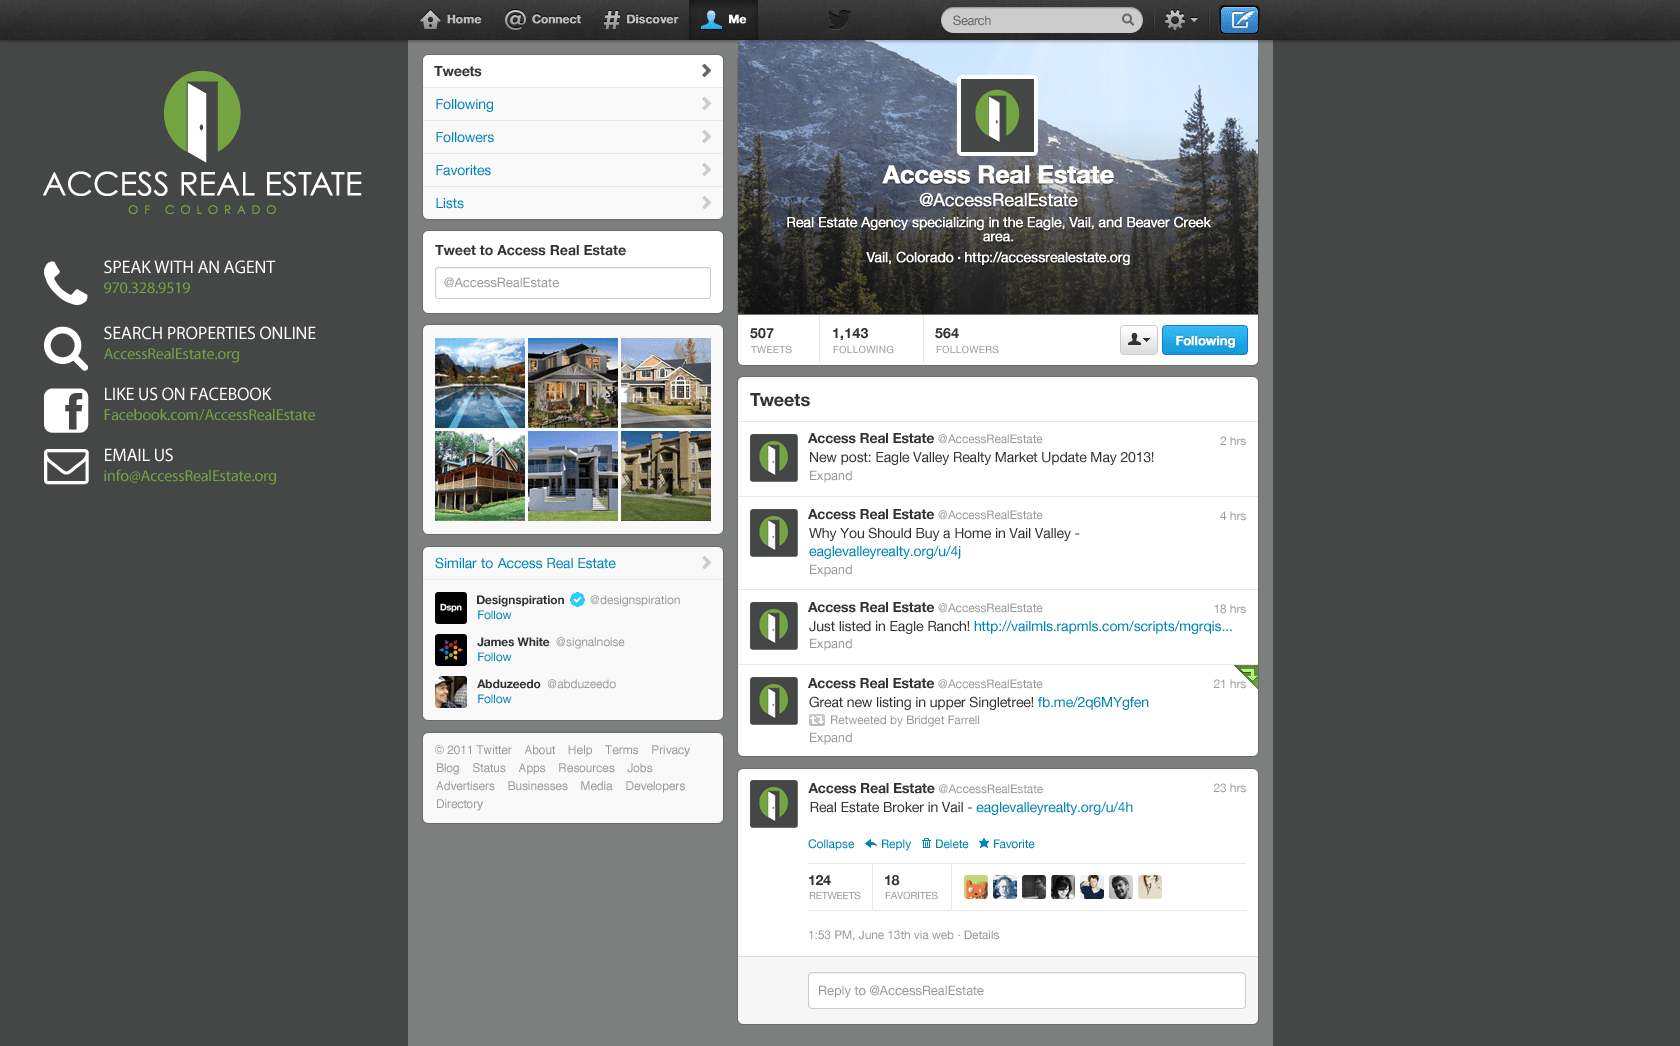Click the phone icon in left banner
Image resolution: width=1680 pixels, height=1046 pixels.
coord(66,283)
